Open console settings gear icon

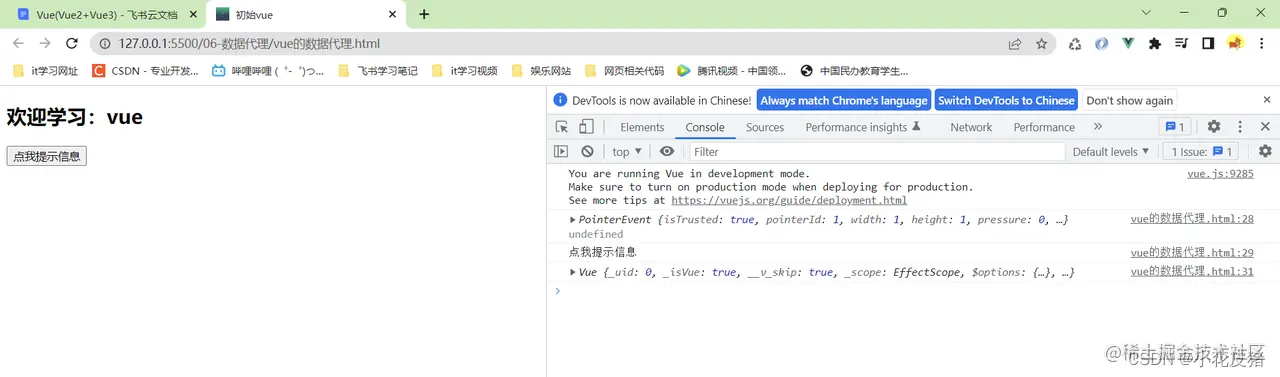[x=1265, y=151]
